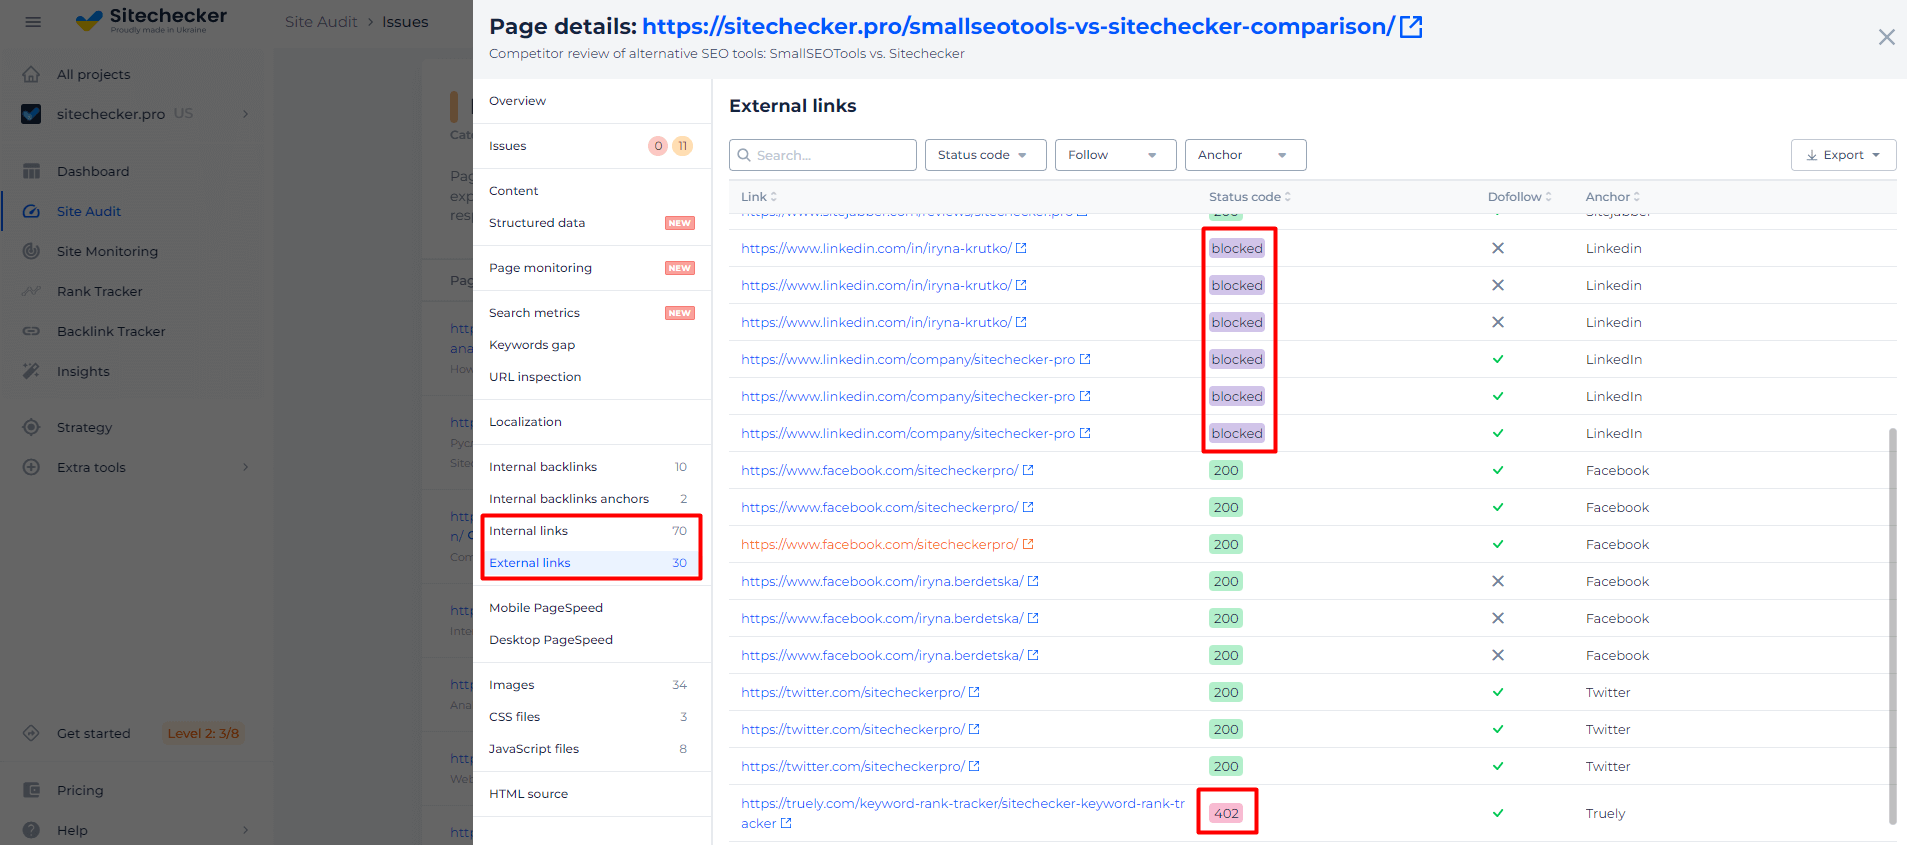Open the page URL in the details header

click(1018, 27)
